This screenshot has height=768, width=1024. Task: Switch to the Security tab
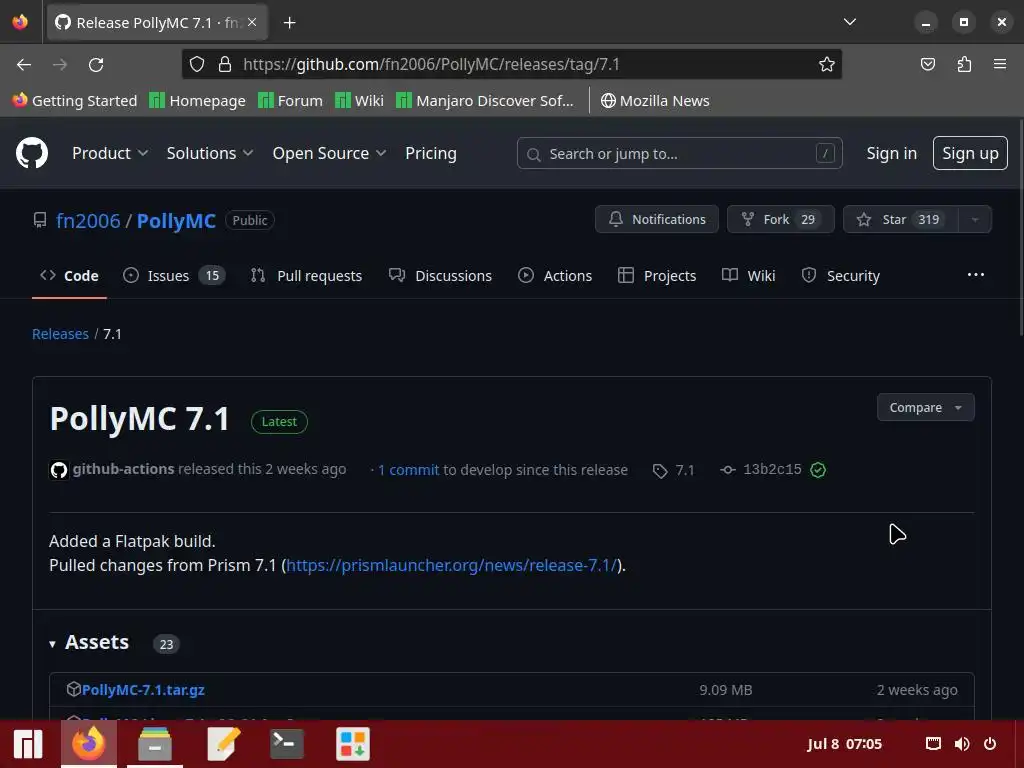click(840, 276)
